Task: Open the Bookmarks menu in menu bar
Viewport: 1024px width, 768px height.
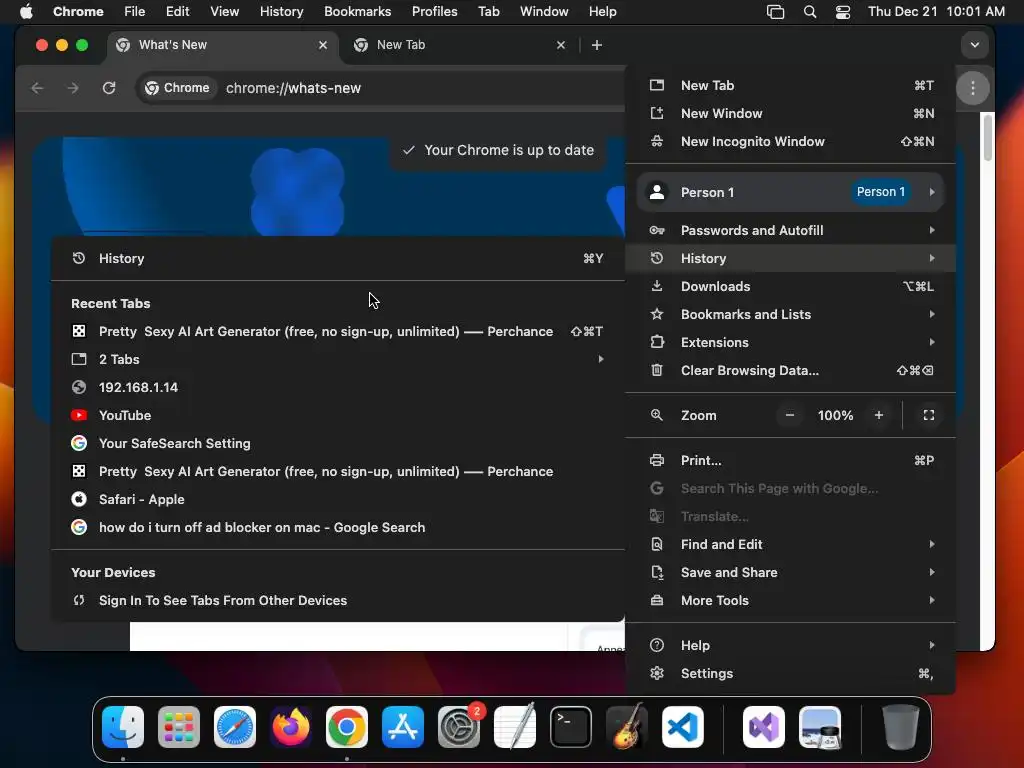Action: [357, 11]
